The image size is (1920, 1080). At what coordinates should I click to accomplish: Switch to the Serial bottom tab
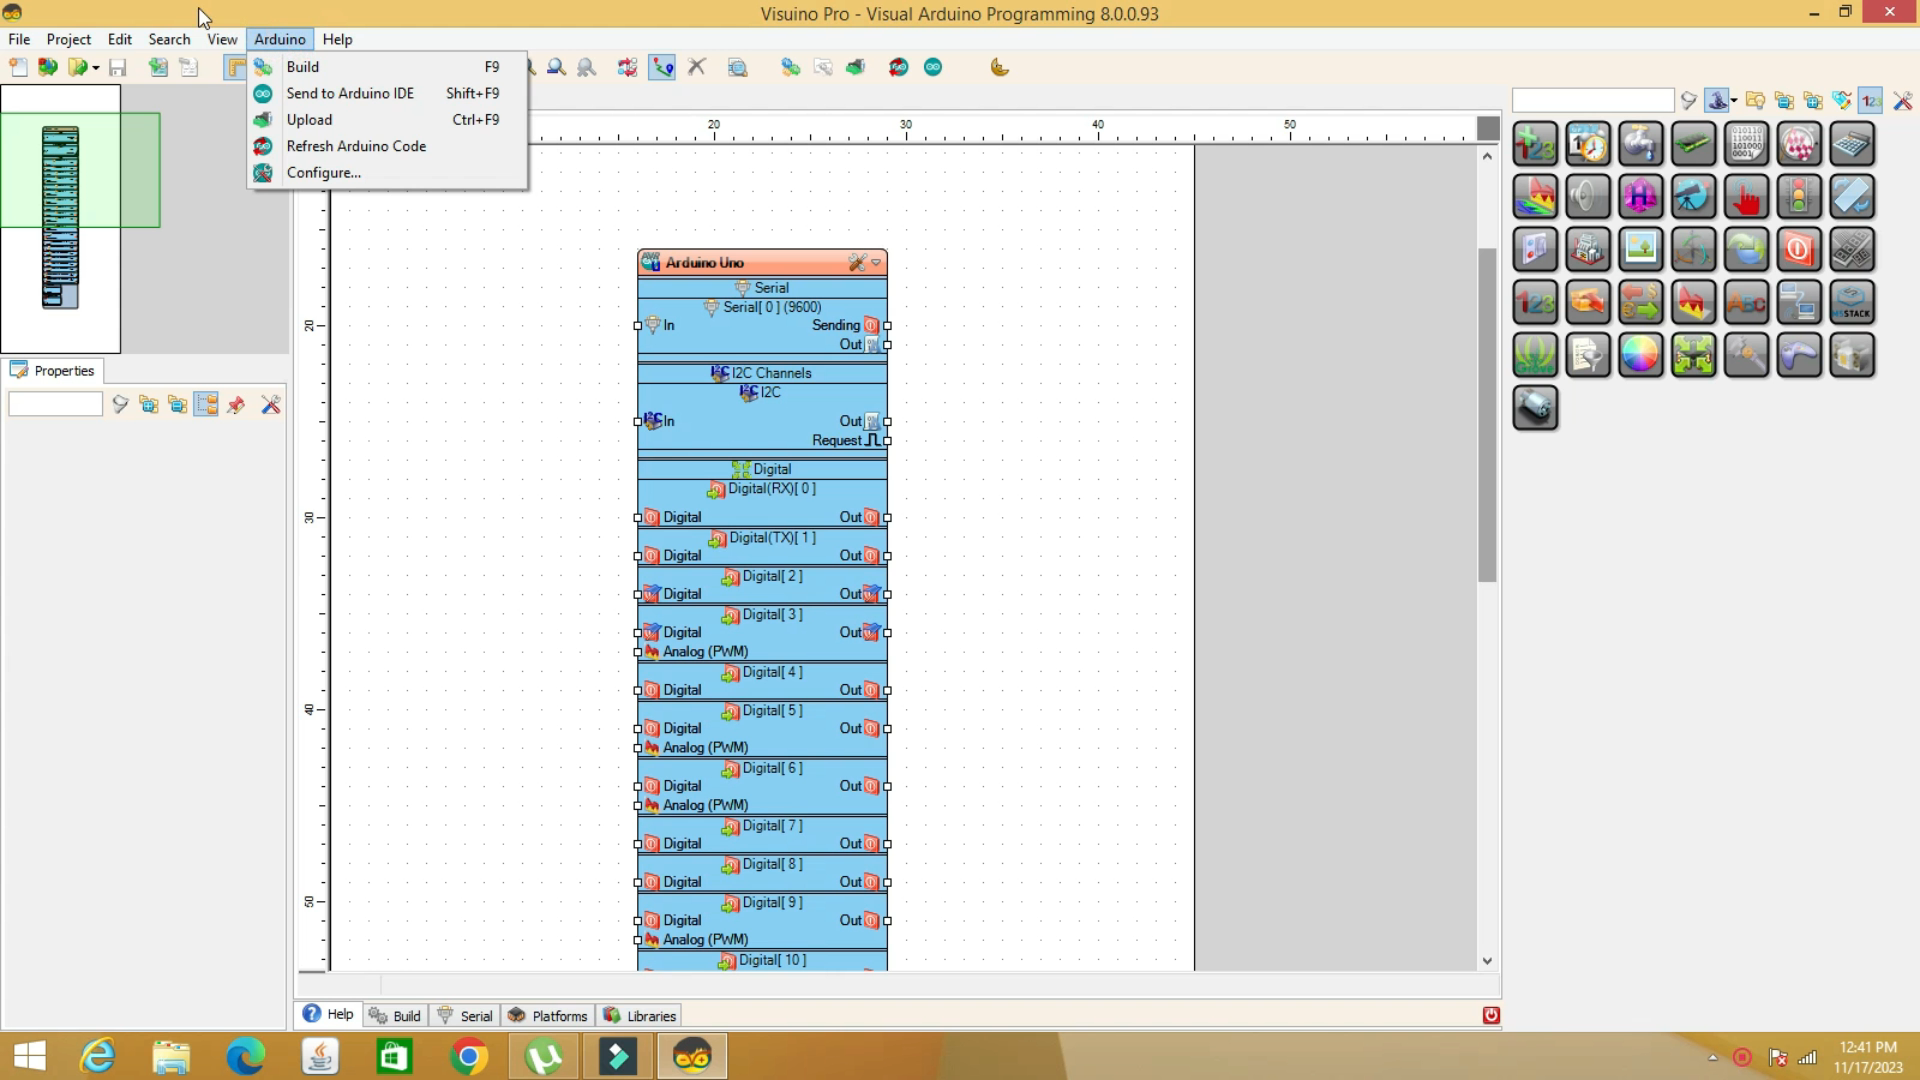[x=466, y=1016]
